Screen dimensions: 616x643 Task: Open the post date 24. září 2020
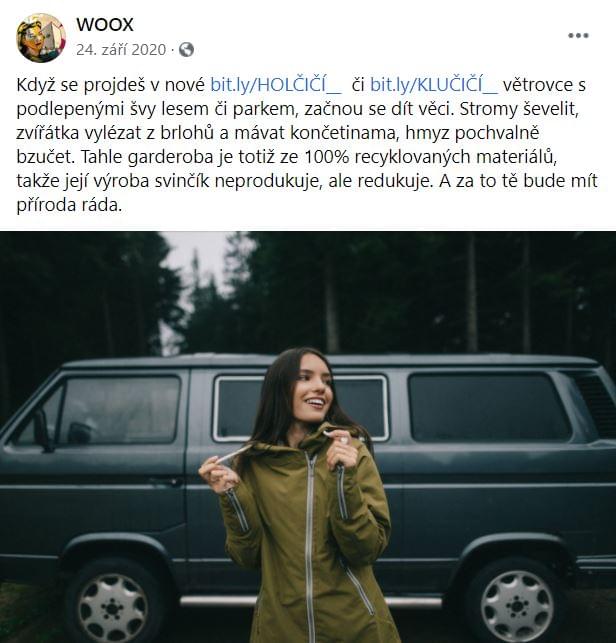pyautogui.click(x=121, y=50)
